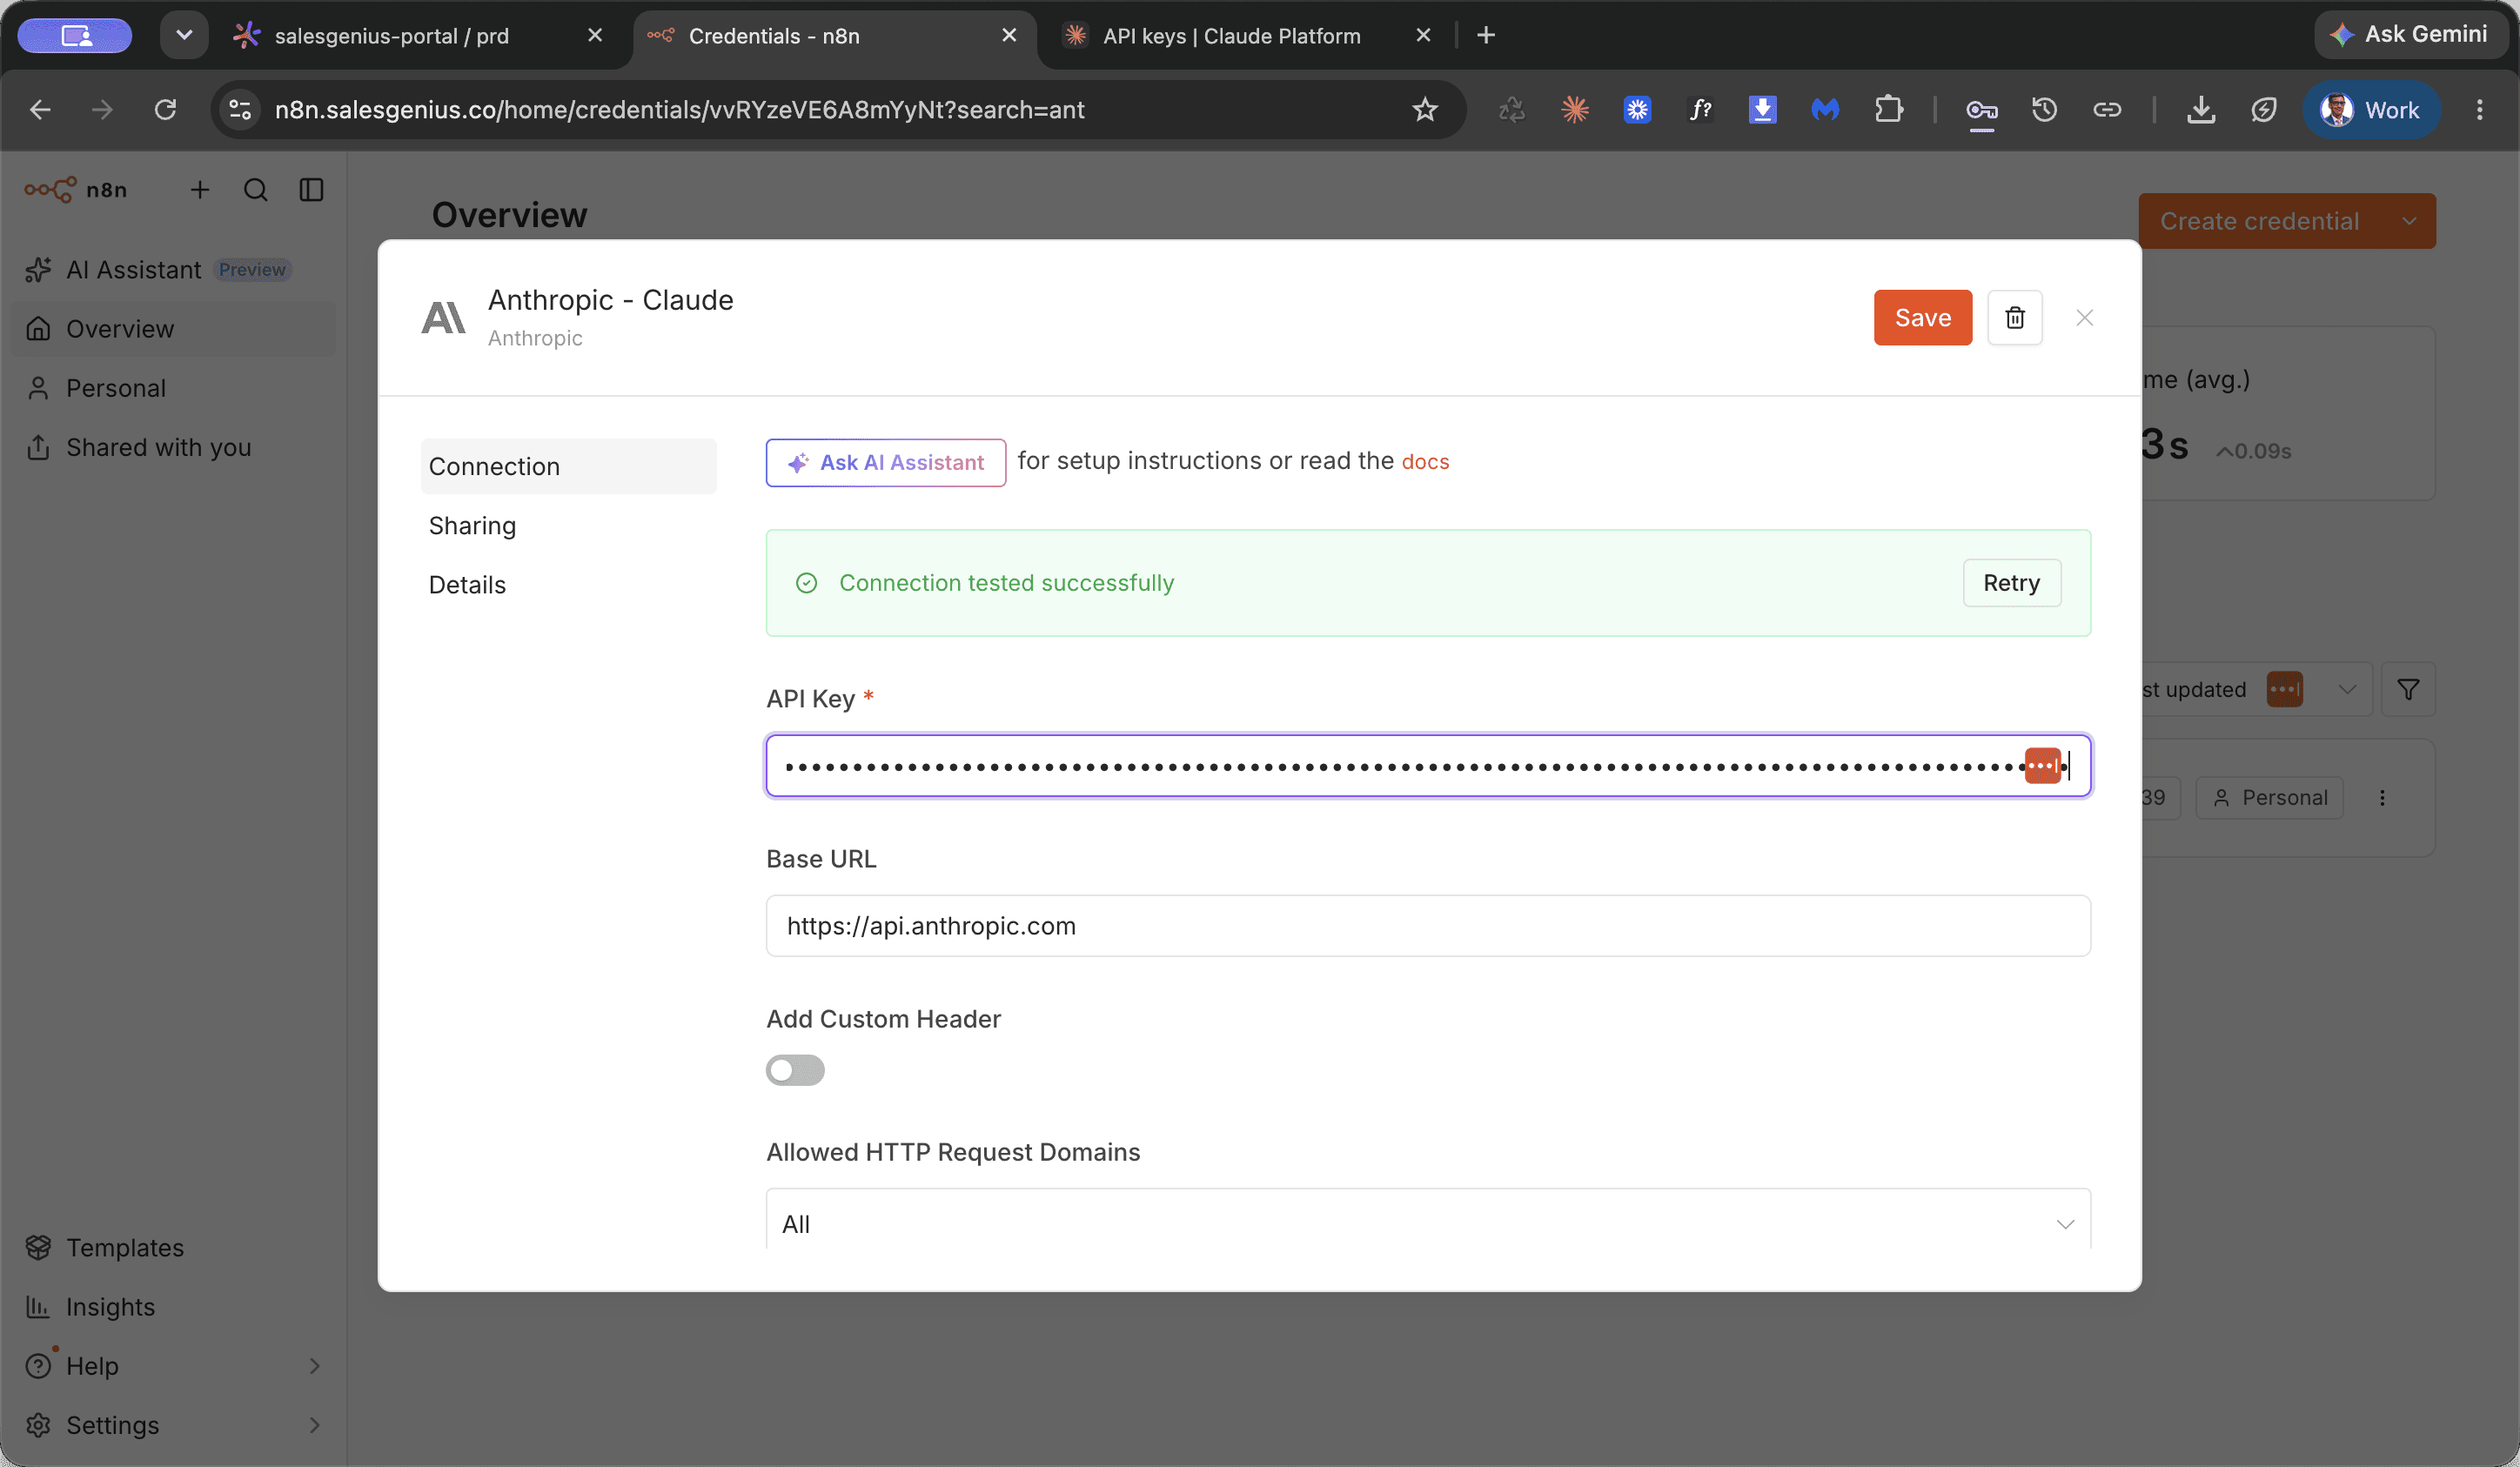Image resolution: width=2520 pixels, height=1467 pixels.
Task: Toggle the Add Custom Header switch
Action: click(795, 1070)
